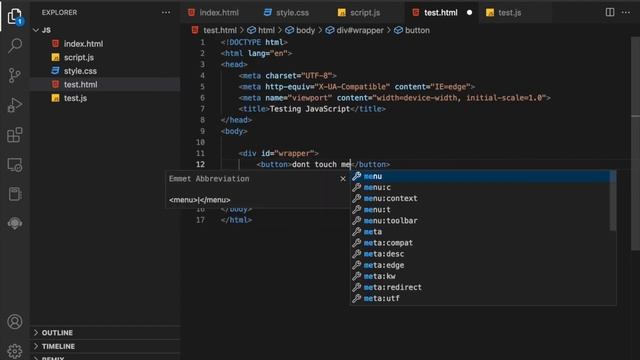640x360 pixels.
Task: Open the Manage gear settings icon
Action: (15, 351)
